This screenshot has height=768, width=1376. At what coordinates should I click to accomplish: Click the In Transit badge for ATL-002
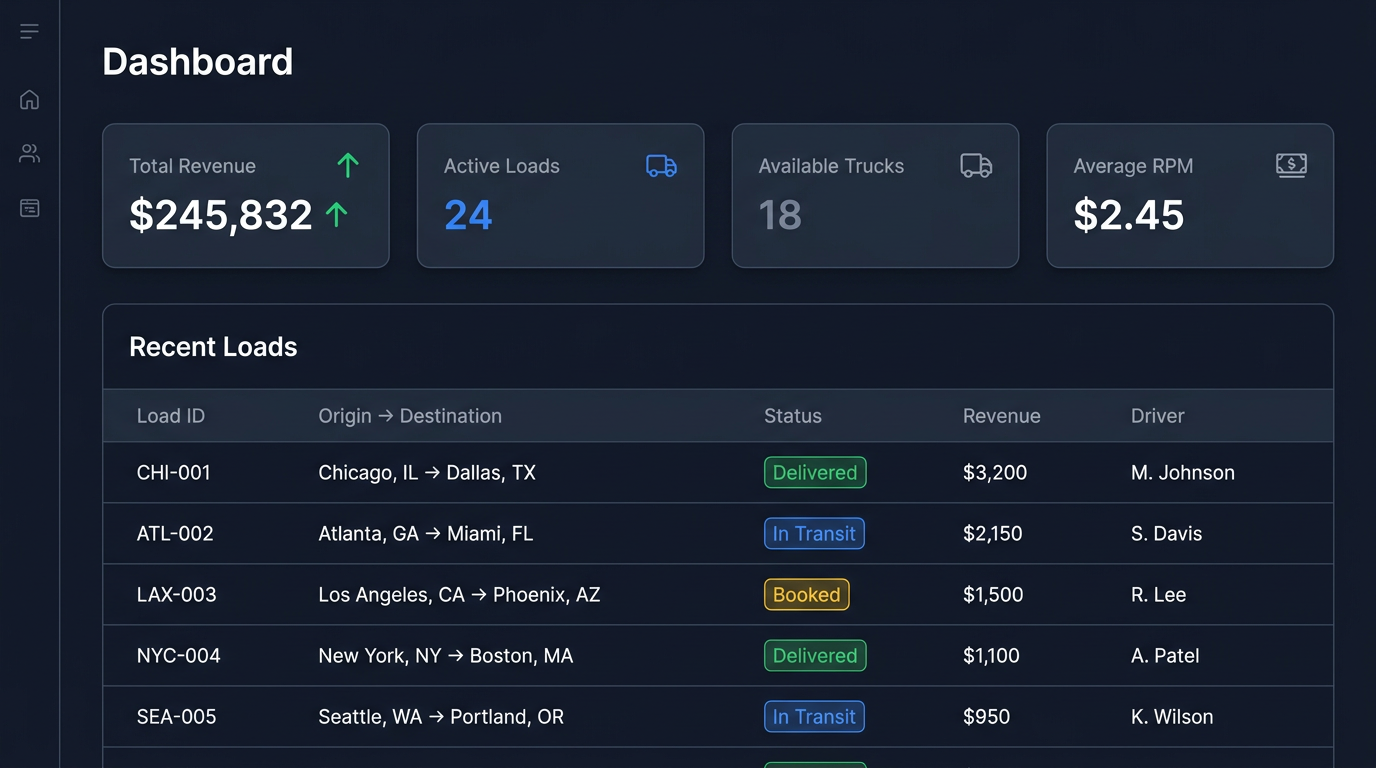pos(814,534)
